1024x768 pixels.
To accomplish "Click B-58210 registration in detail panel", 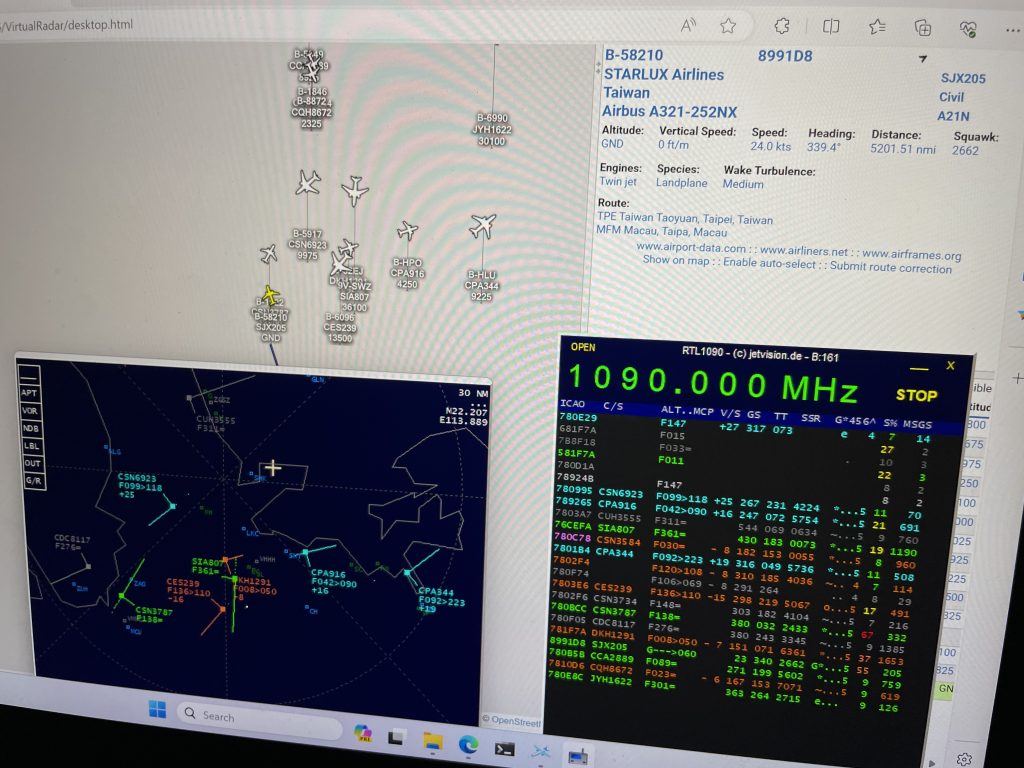I will tap(633, 56).
